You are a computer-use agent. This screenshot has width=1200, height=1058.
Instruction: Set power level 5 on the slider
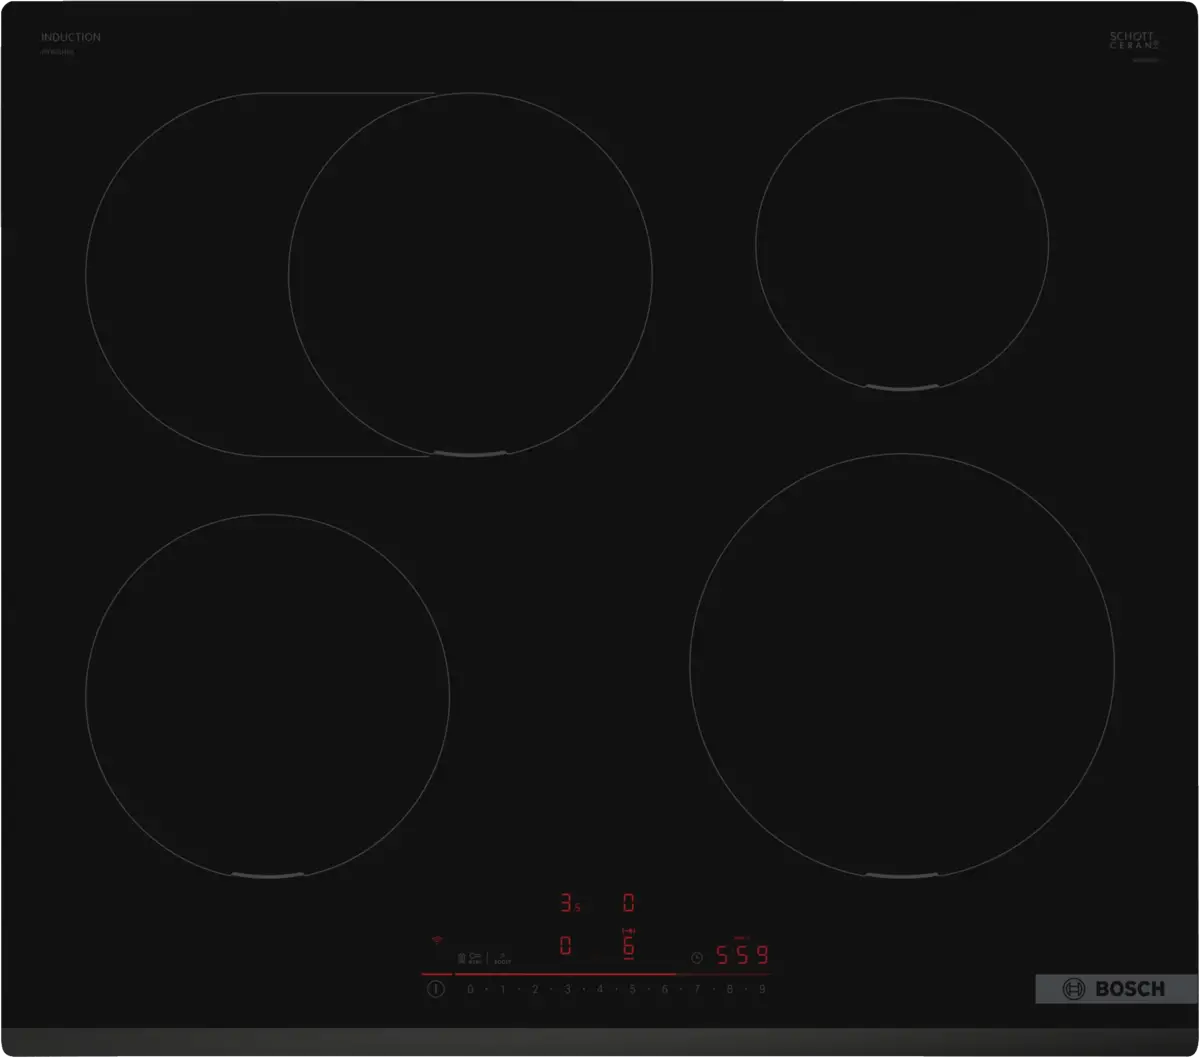[x=632, y=989]
